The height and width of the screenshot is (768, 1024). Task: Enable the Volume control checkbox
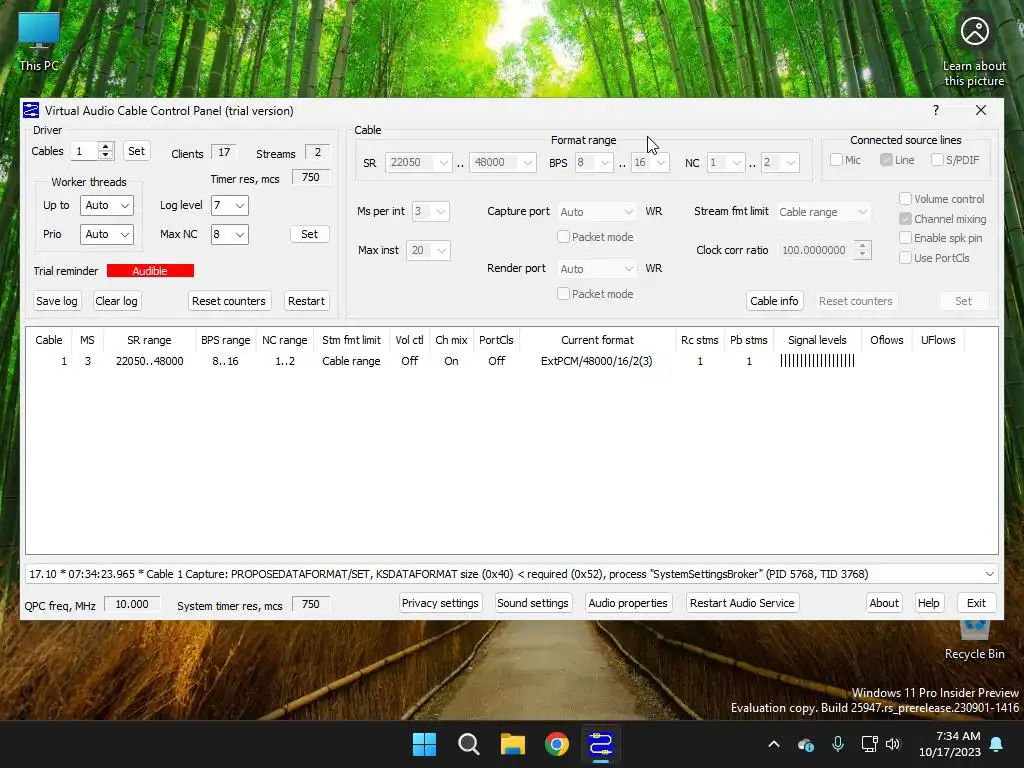tap(905, 199)
